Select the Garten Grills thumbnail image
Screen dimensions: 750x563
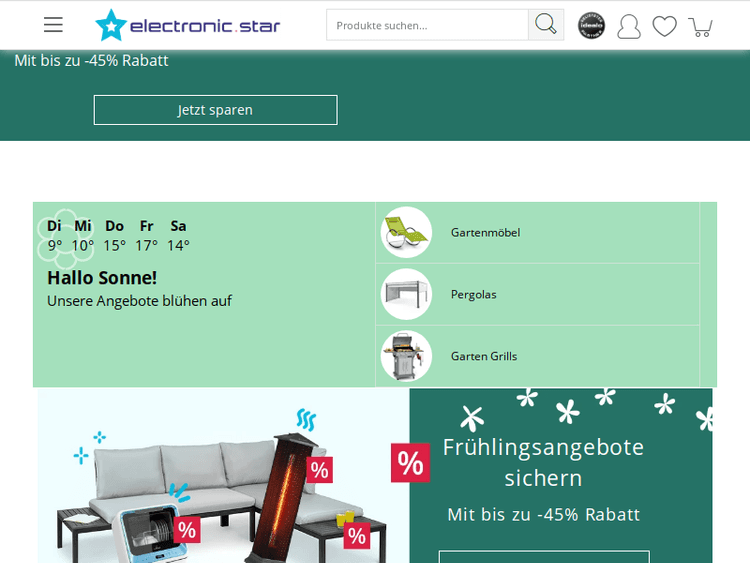pos(406,356)
